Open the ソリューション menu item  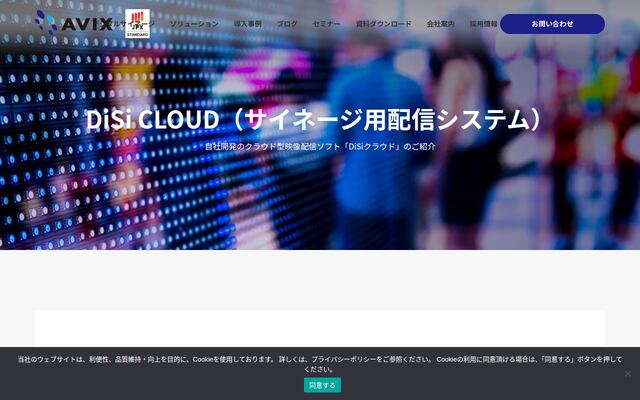tap(194, 24)
